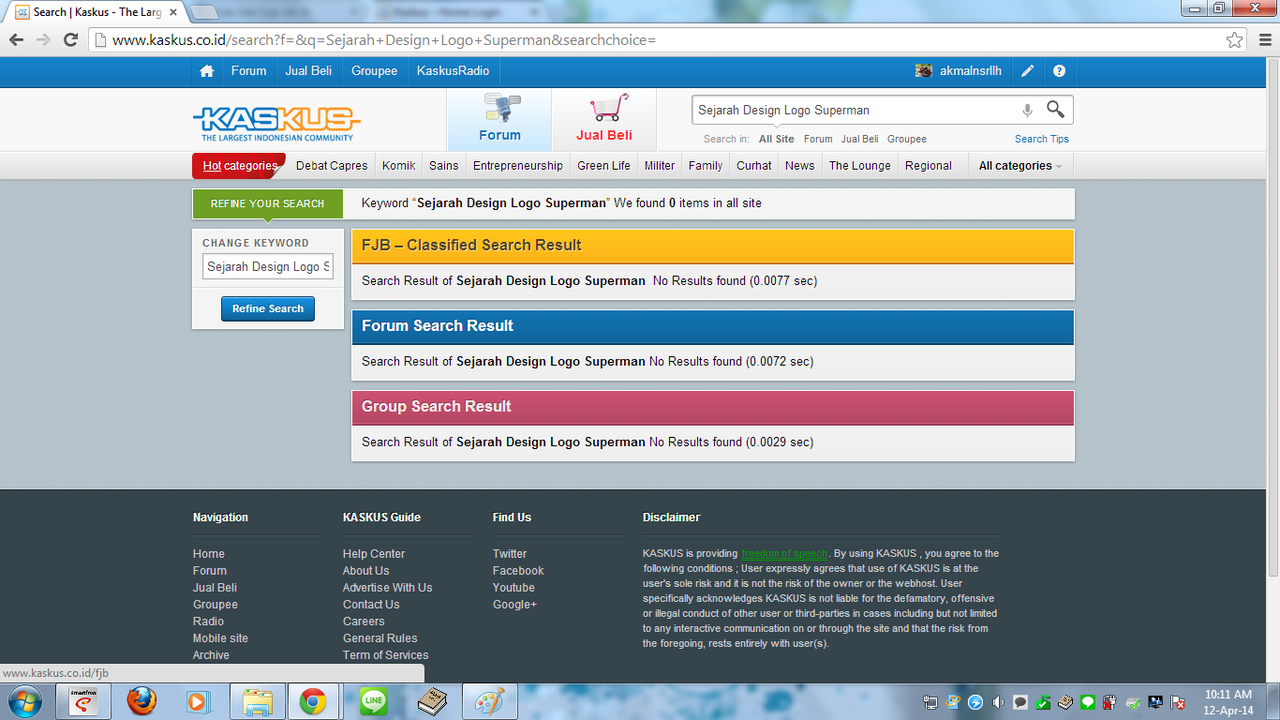Click freedom of speech link
1280x720 pixels.
coord(784,554)
